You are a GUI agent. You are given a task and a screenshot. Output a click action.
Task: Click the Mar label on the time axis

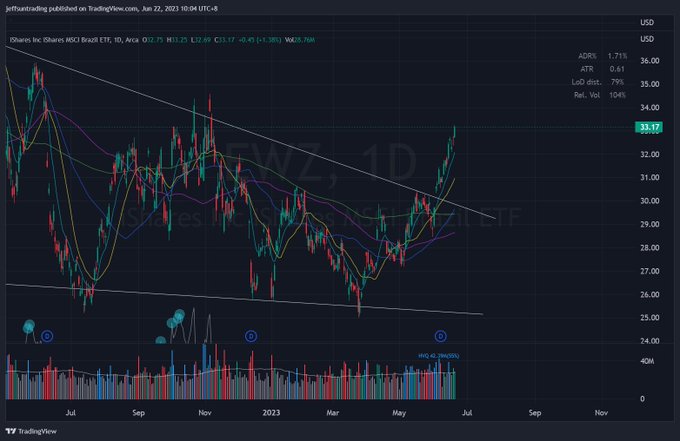[x=333, y=413]
